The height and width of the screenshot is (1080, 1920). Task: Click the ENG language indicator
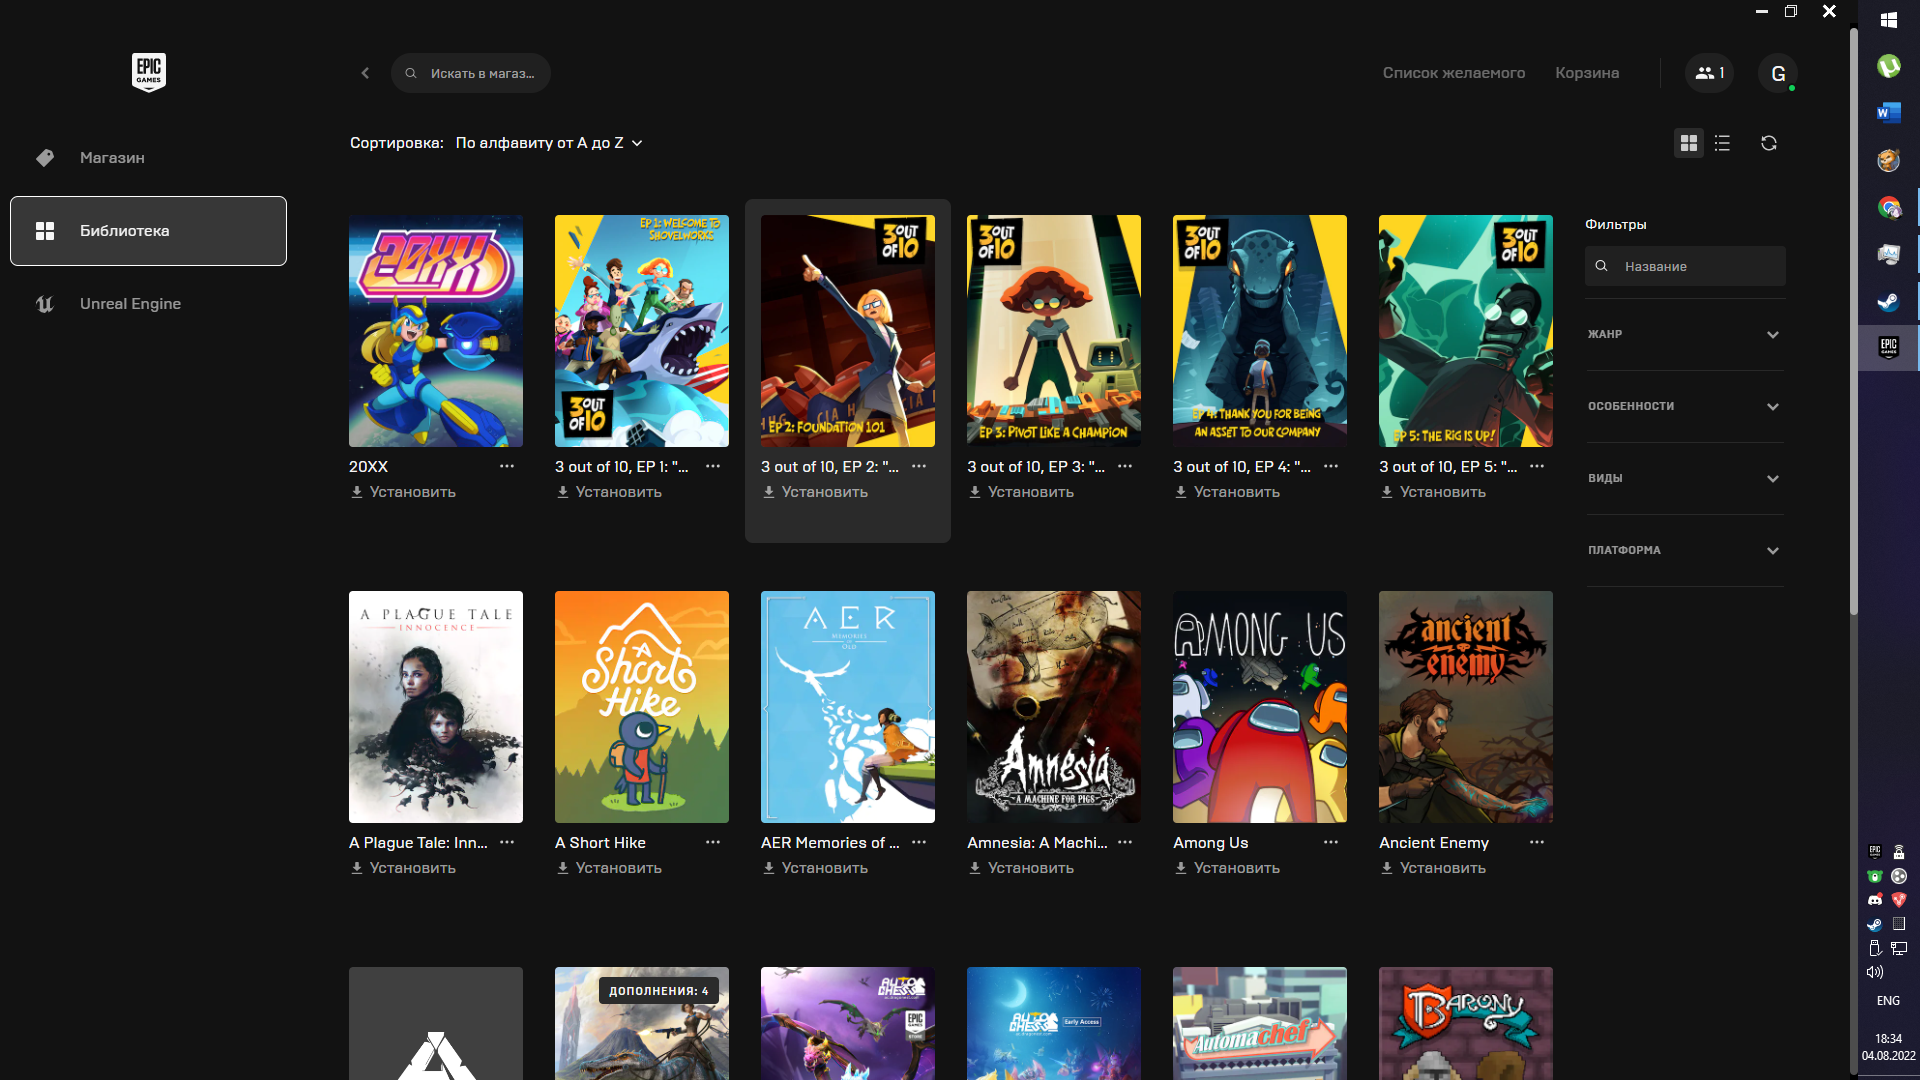1888,1001
